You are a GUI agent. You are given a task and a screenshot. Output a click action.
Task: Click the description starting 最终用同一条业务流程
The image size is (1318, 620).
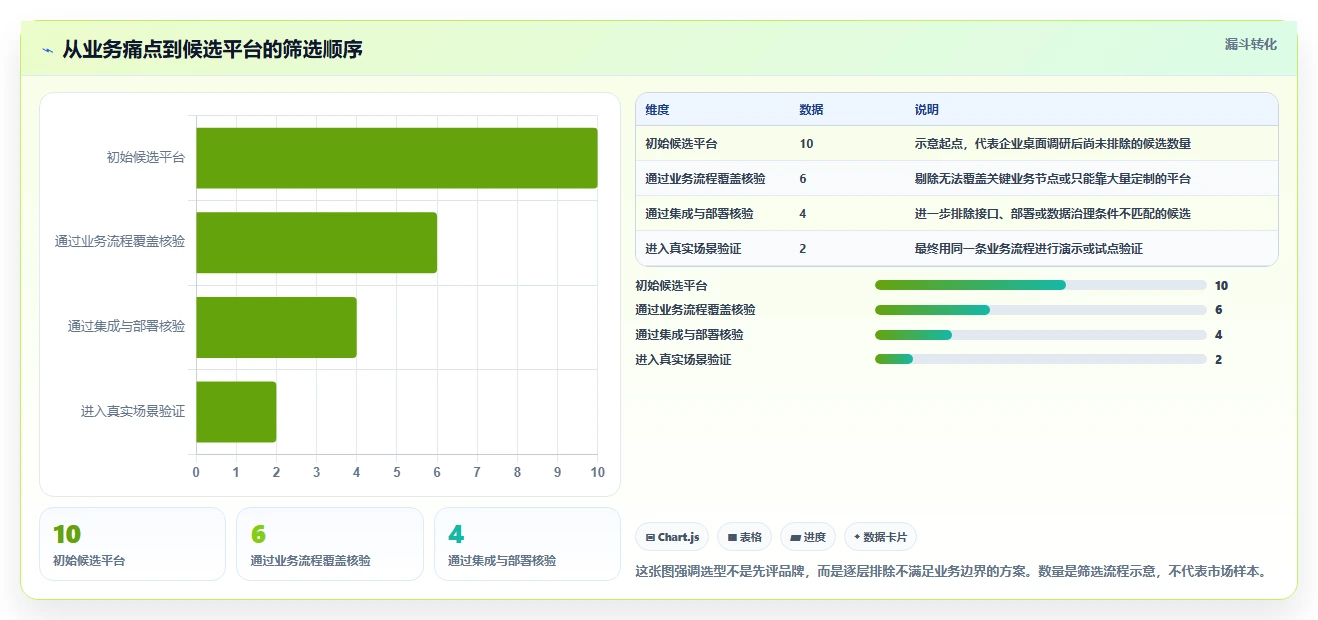point(1028,249)
